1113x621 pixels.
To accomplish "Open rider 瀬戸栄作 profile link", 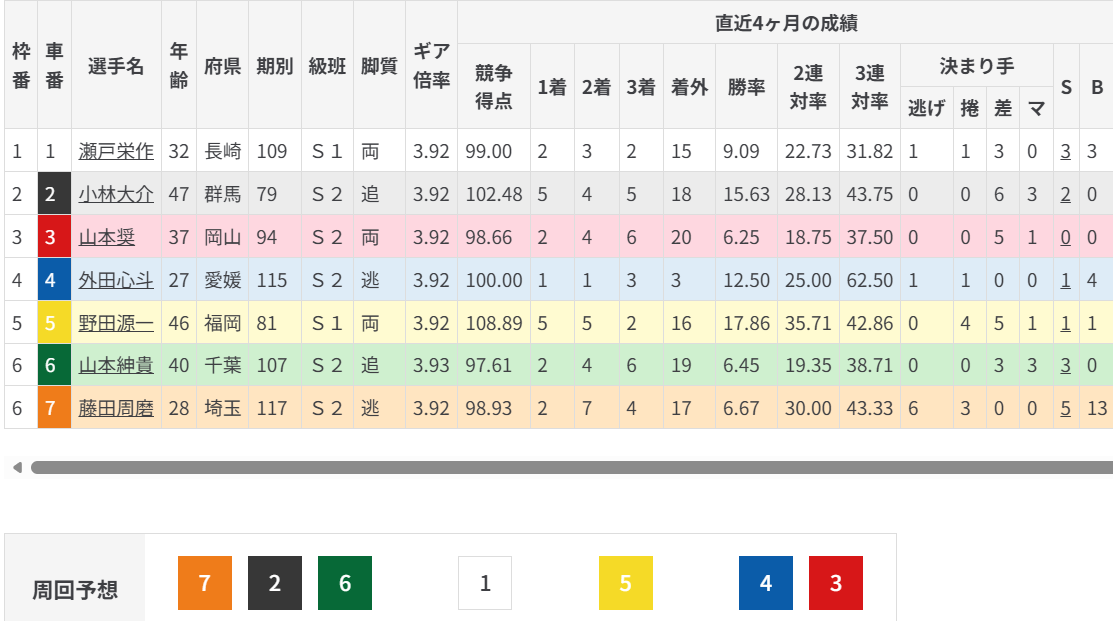I will click(116, 152).
